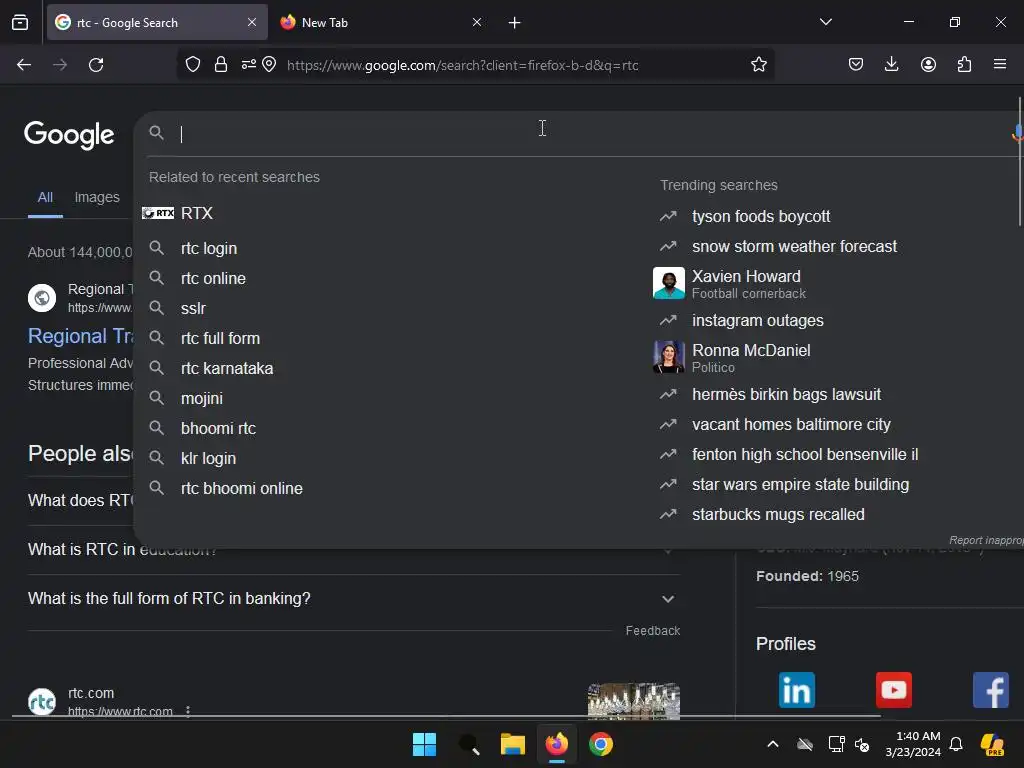Switch to the Images results tab
The height and width of the screenshot is (768, 1024).
click(97, 197)
